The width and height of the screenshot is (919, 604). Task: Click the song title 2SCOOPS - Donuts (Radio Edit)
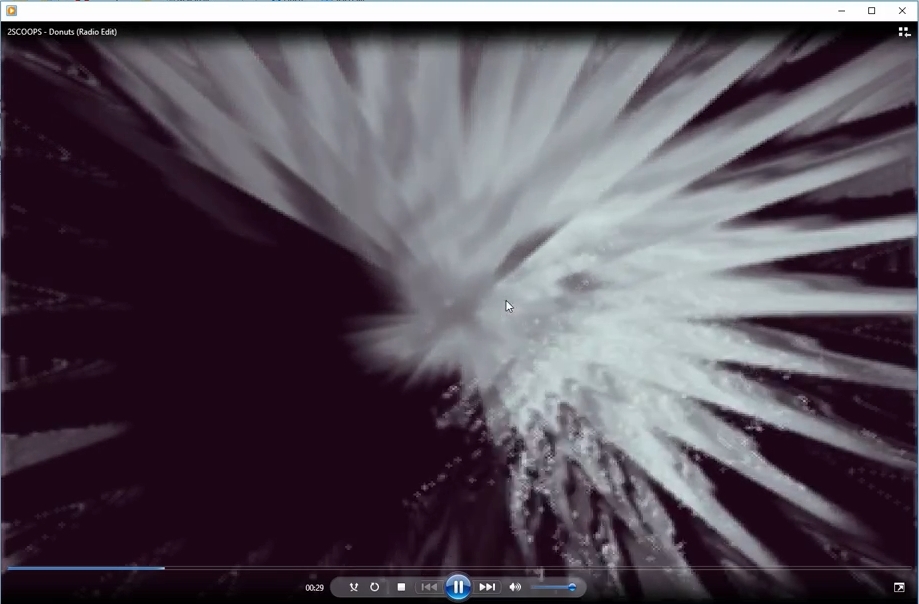coord(62,32)
